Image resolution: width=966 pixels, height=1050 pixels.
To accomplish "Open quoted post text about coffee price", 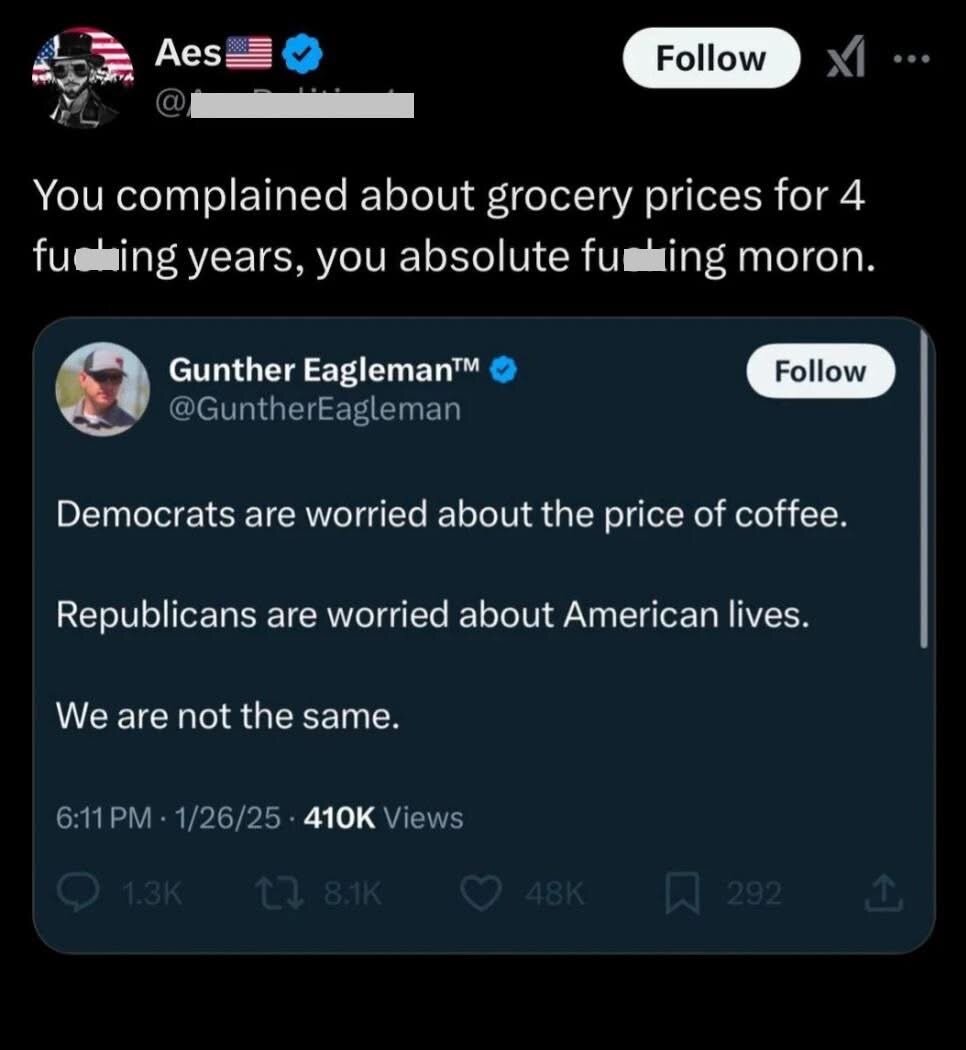I will 451,515.
